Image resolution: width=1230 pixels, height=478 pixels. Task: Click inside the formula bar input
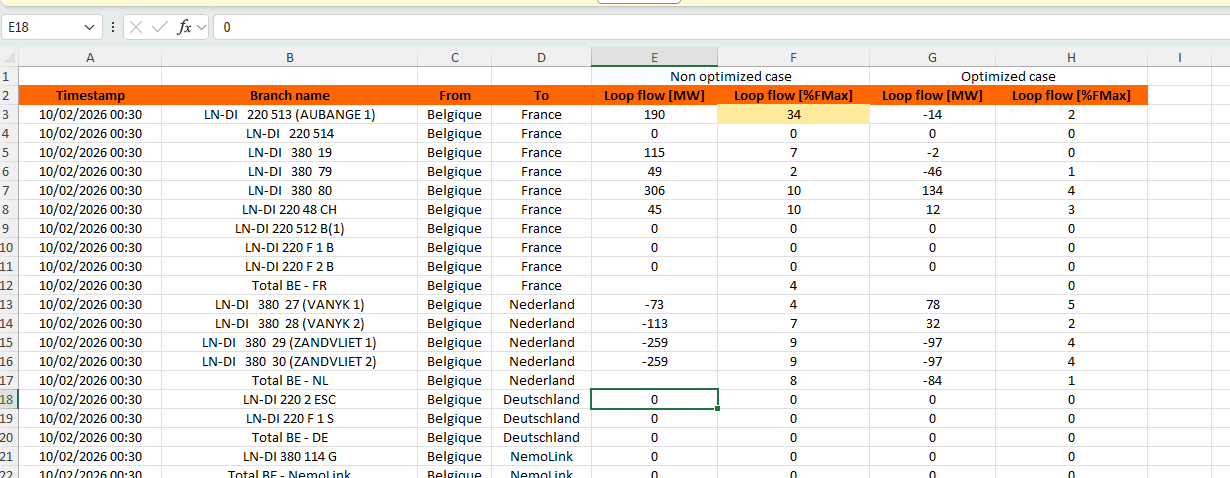(700, 27)
